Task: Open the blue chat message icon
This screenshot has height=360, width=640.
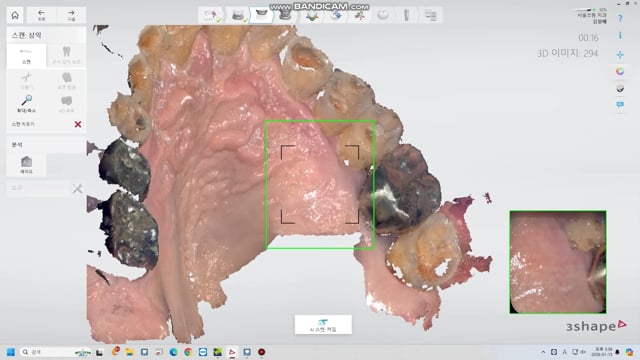Action: [x=620, y=104]
